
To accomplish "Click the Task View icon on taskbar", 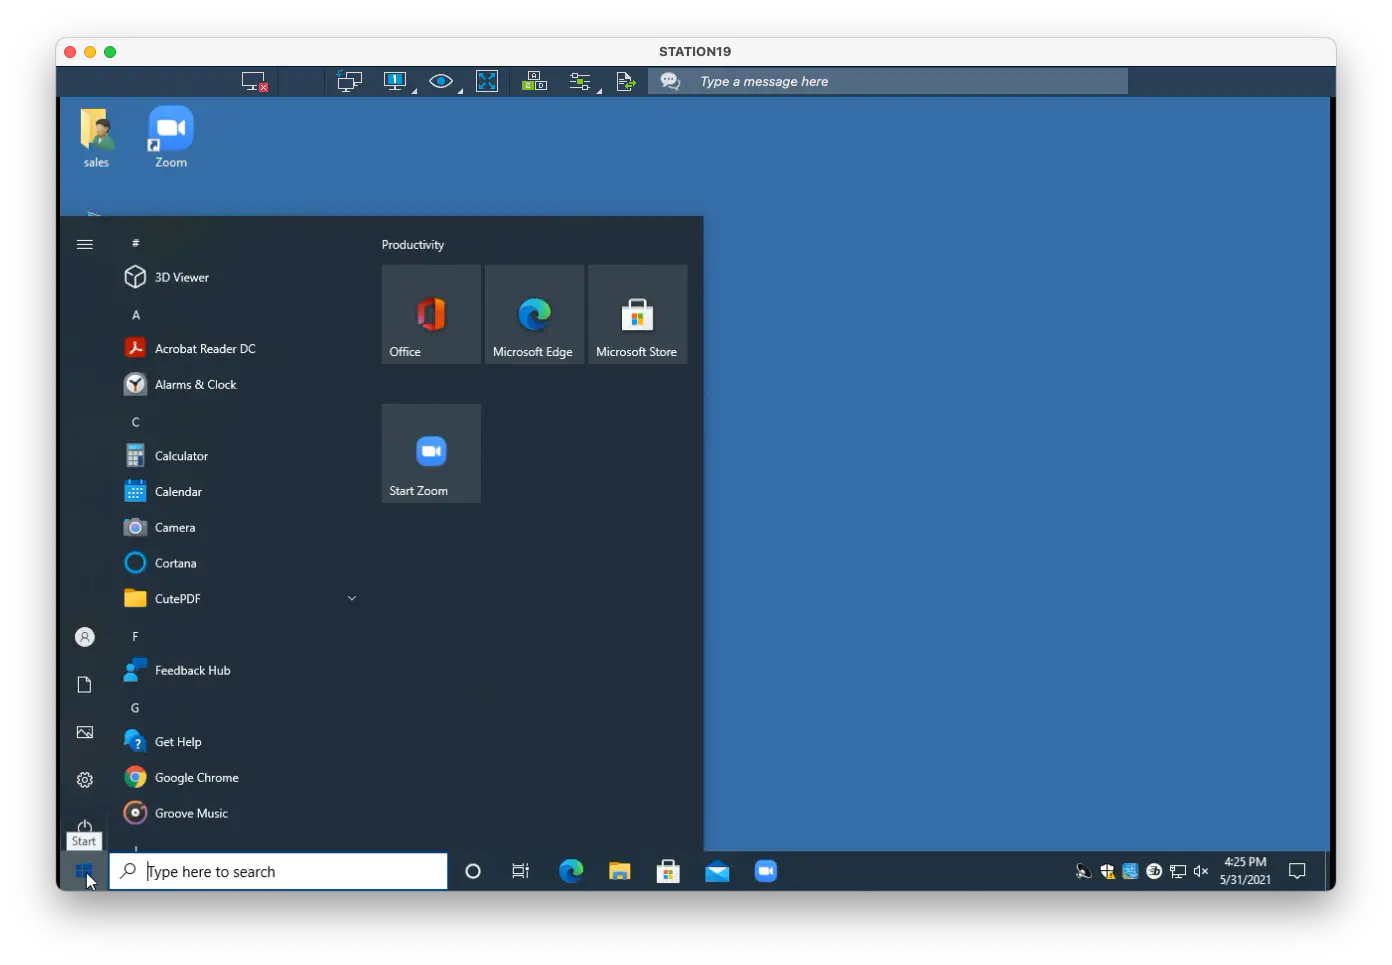I will pos(521,872).
